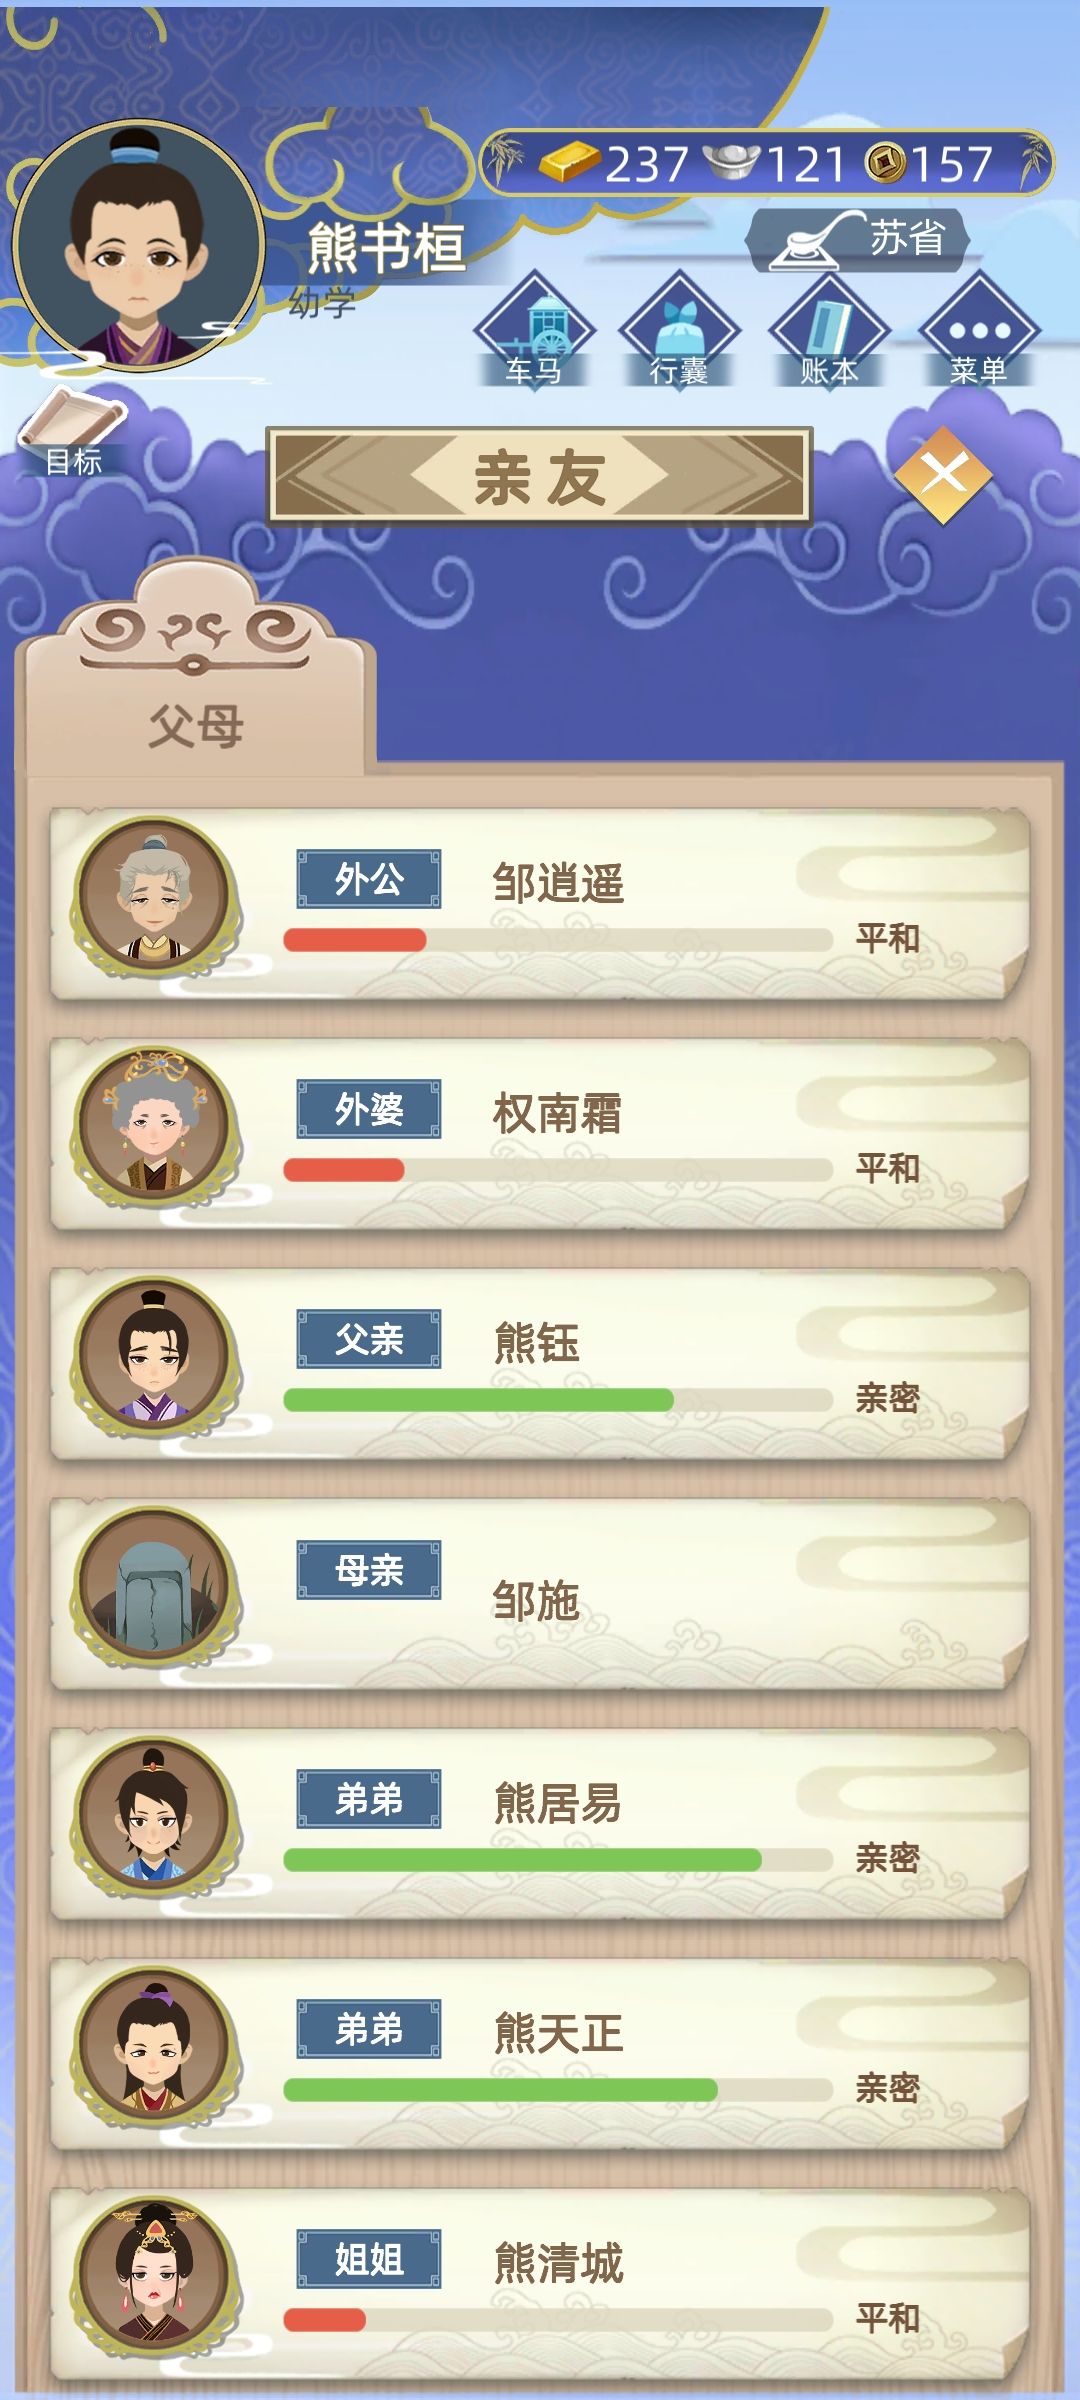Click the silver ingot currency icon
Screen dimensions: 1080x2400
[x=732, y=163]
